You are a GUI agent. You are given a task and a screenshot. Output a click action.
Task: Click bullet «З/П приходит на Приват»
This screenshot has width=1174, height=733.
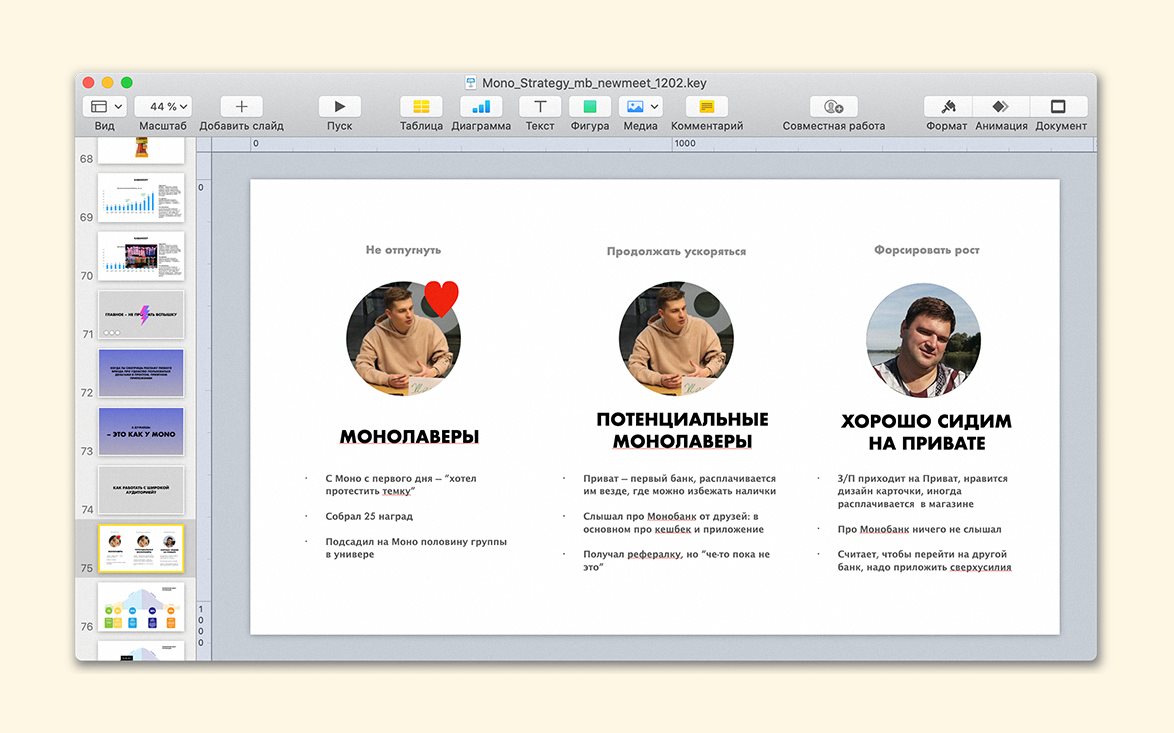point(922,491)
